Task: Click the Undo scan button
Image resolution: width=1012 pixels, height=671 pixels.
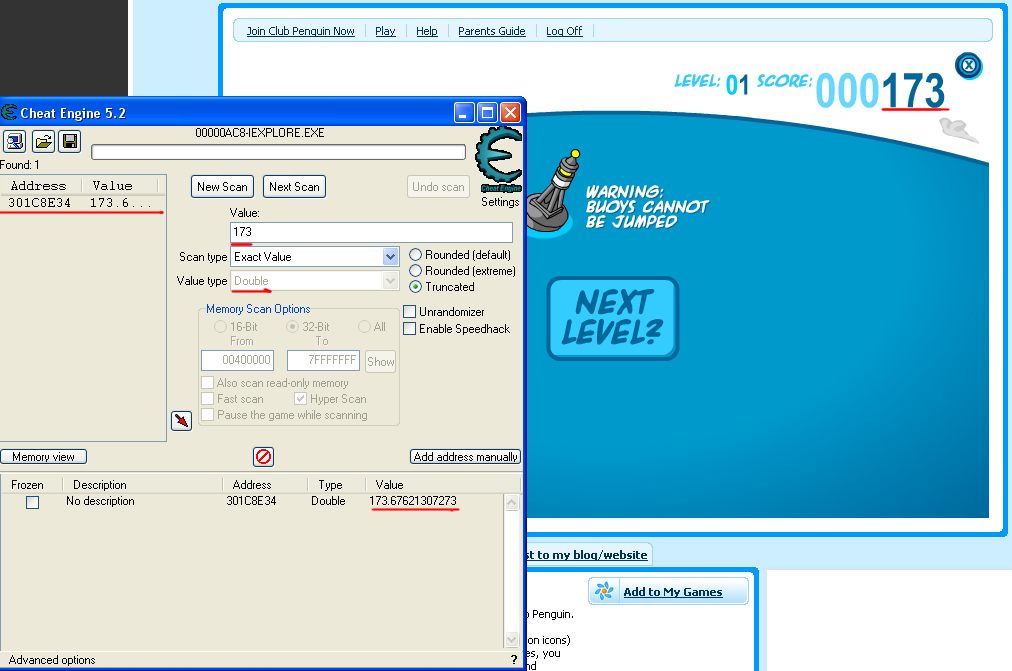Action: pos(438,187)
